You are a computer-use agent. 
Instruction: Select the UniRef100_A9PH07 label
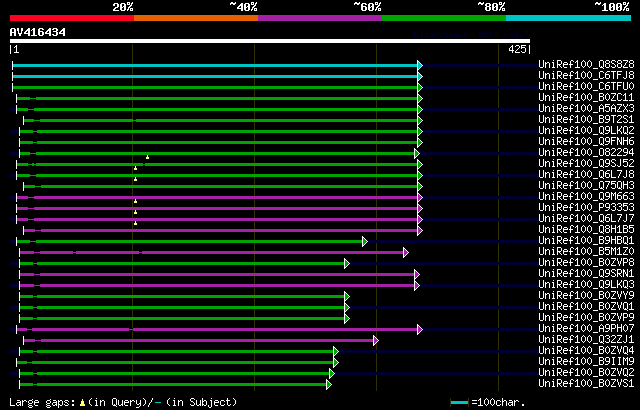[587, 329]
